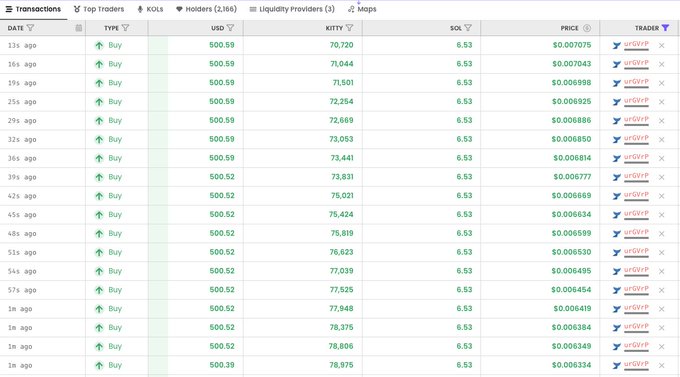
Task: Click Buy arrow icon in 25s ago row
Action: click(99, 102)
